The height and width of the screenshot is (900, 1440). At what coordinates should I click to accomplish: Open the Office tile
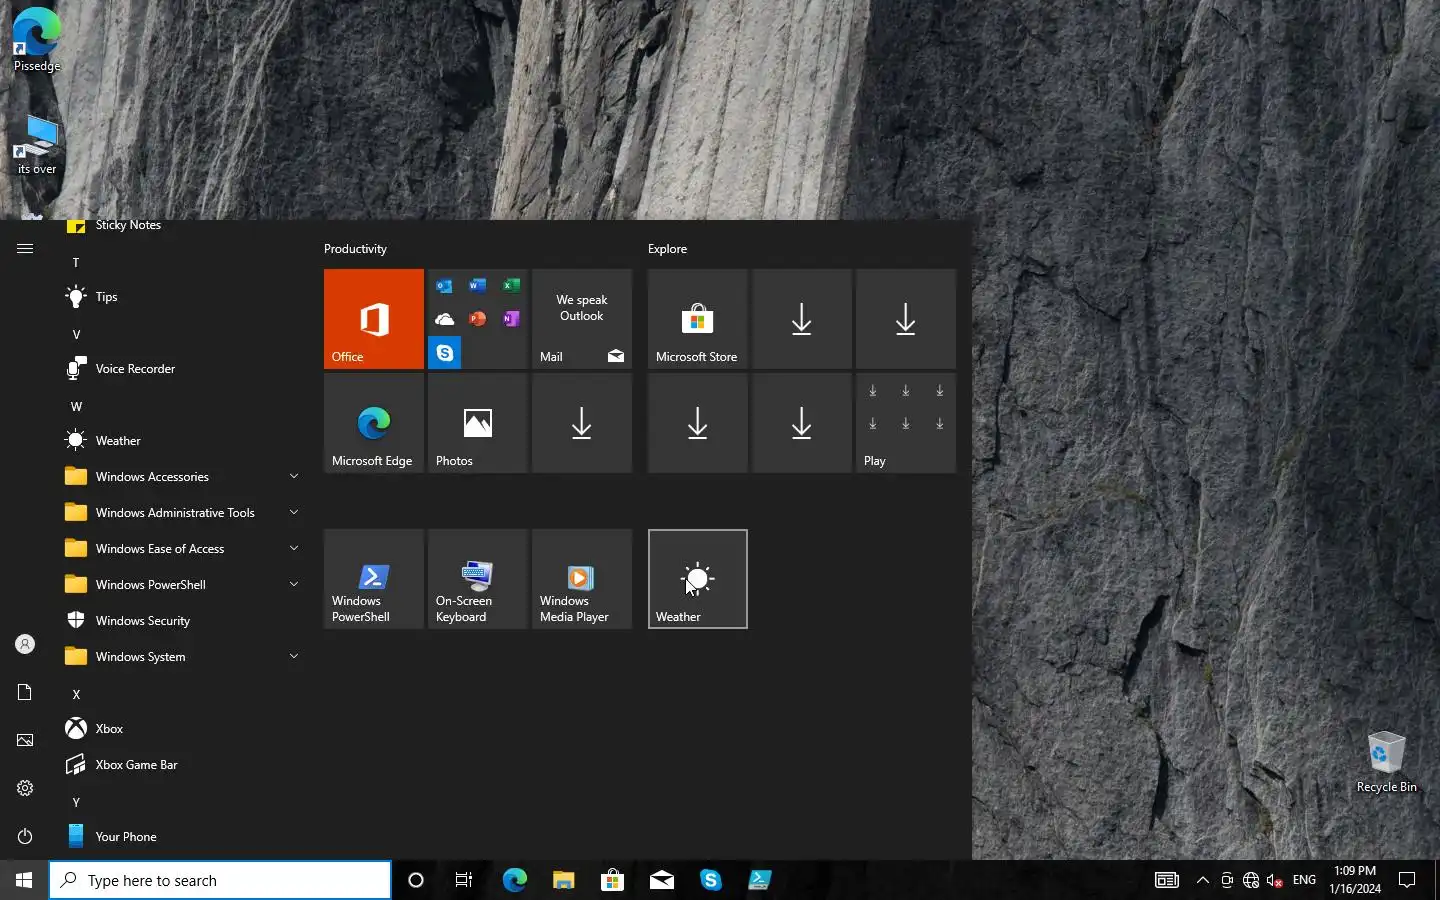pyautogui.click(x=373, y=319)
